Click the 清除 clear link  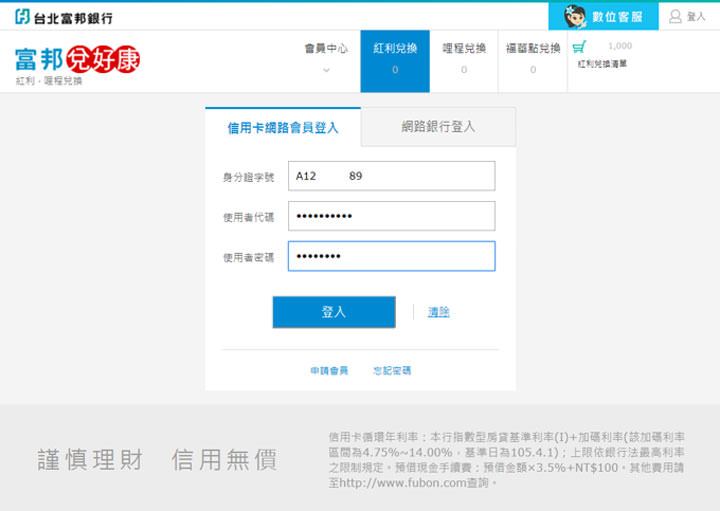(438, 312)
